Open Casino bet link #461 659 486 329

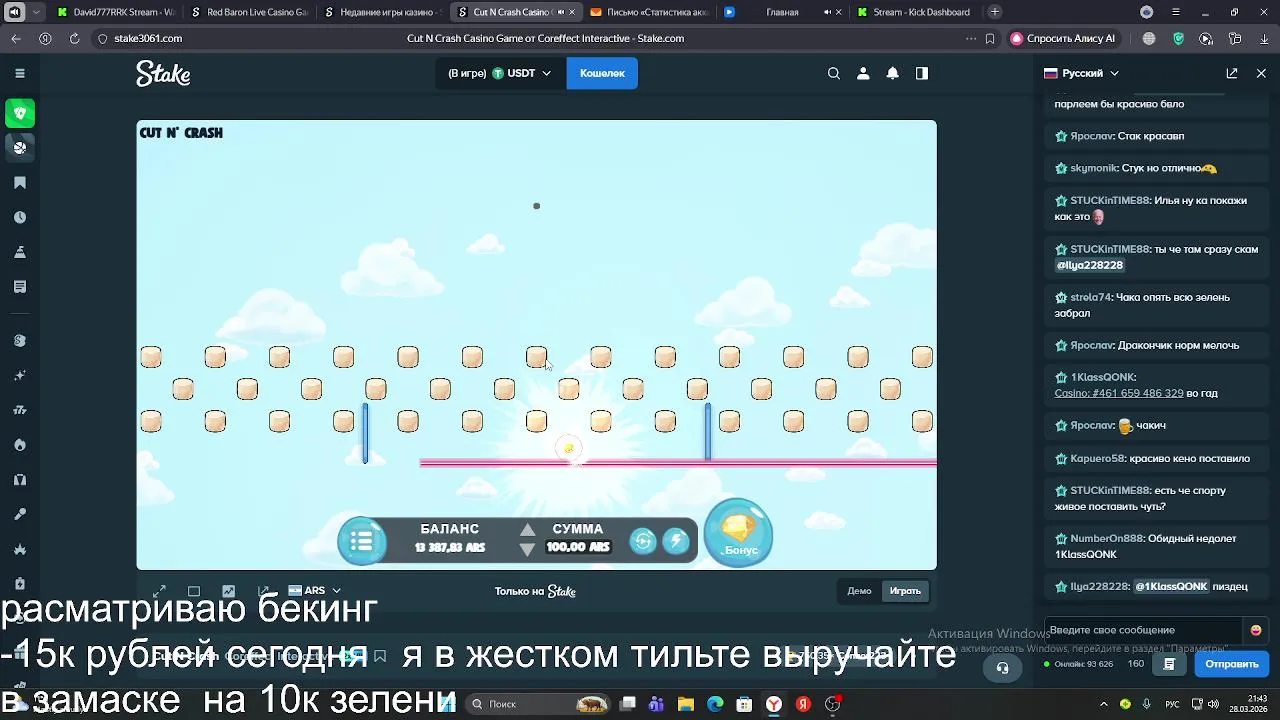pos(1118,393)
